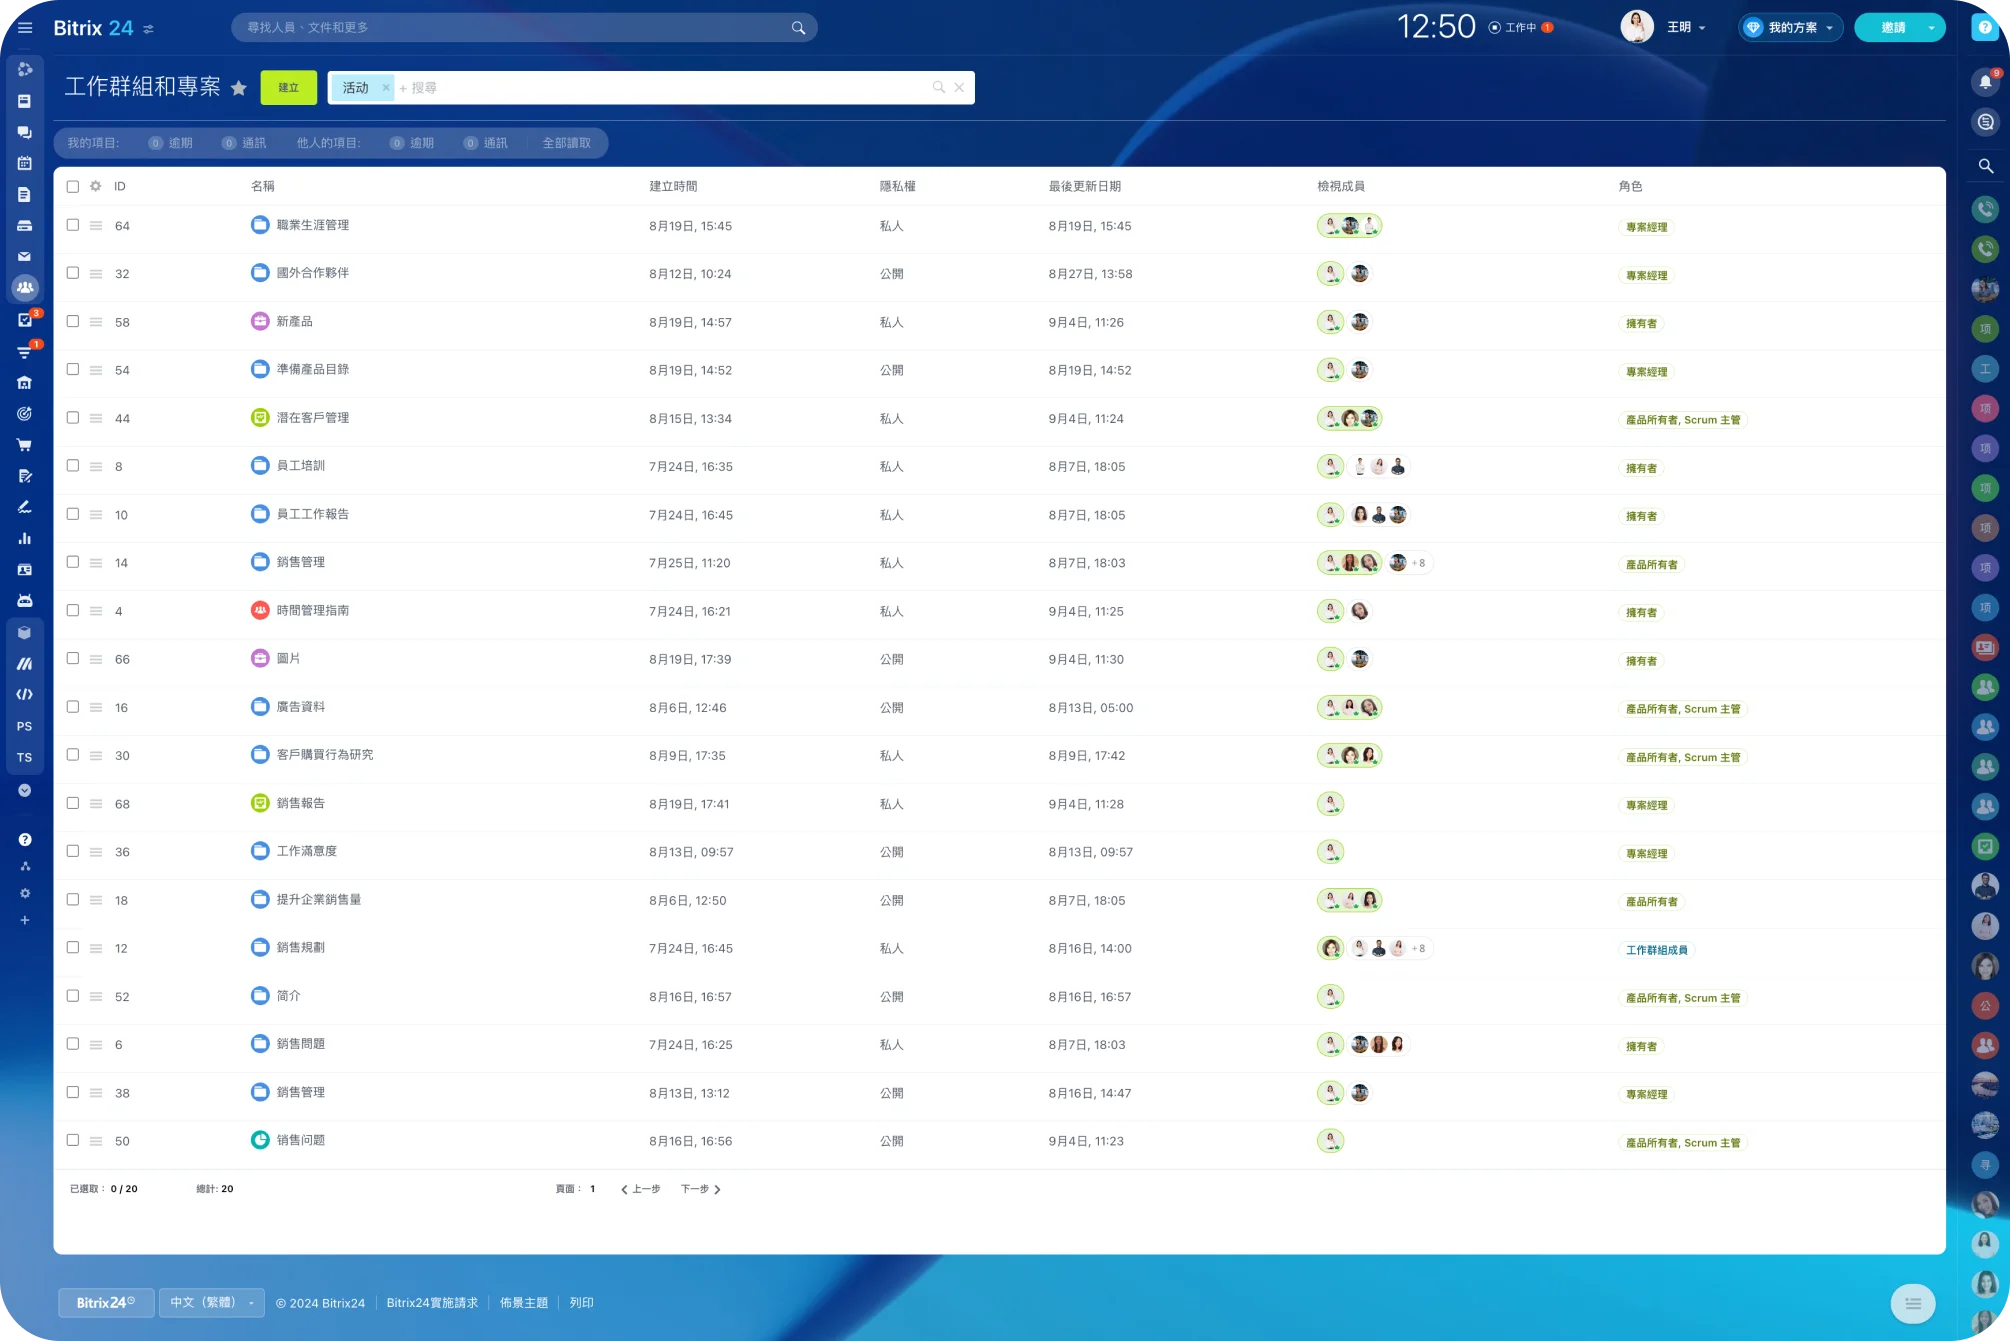Viewport: 2010px width, 1341px height.
Task: Check the row for ID 32 國外合作夥伴
Action: [73, 273]
